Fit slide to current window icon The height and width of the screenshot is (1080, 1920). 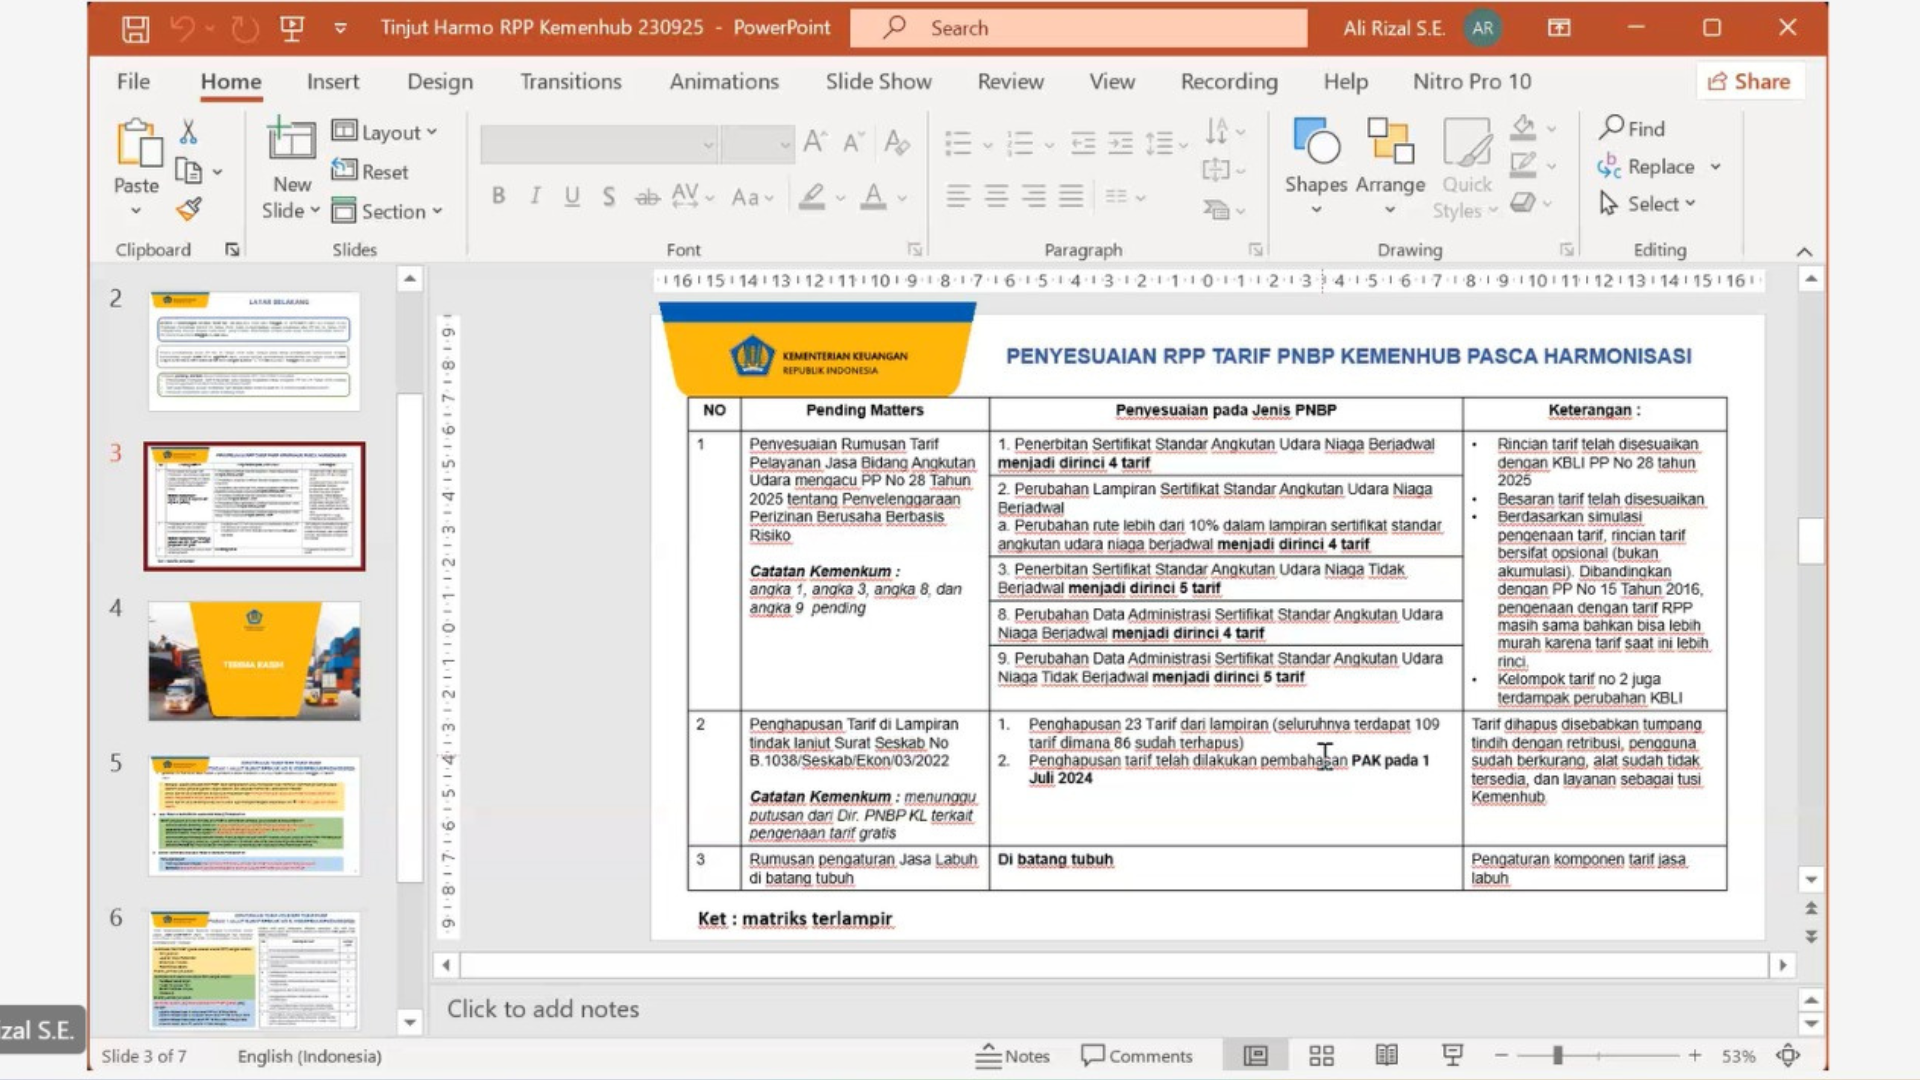click(x=1788, y=1056)
